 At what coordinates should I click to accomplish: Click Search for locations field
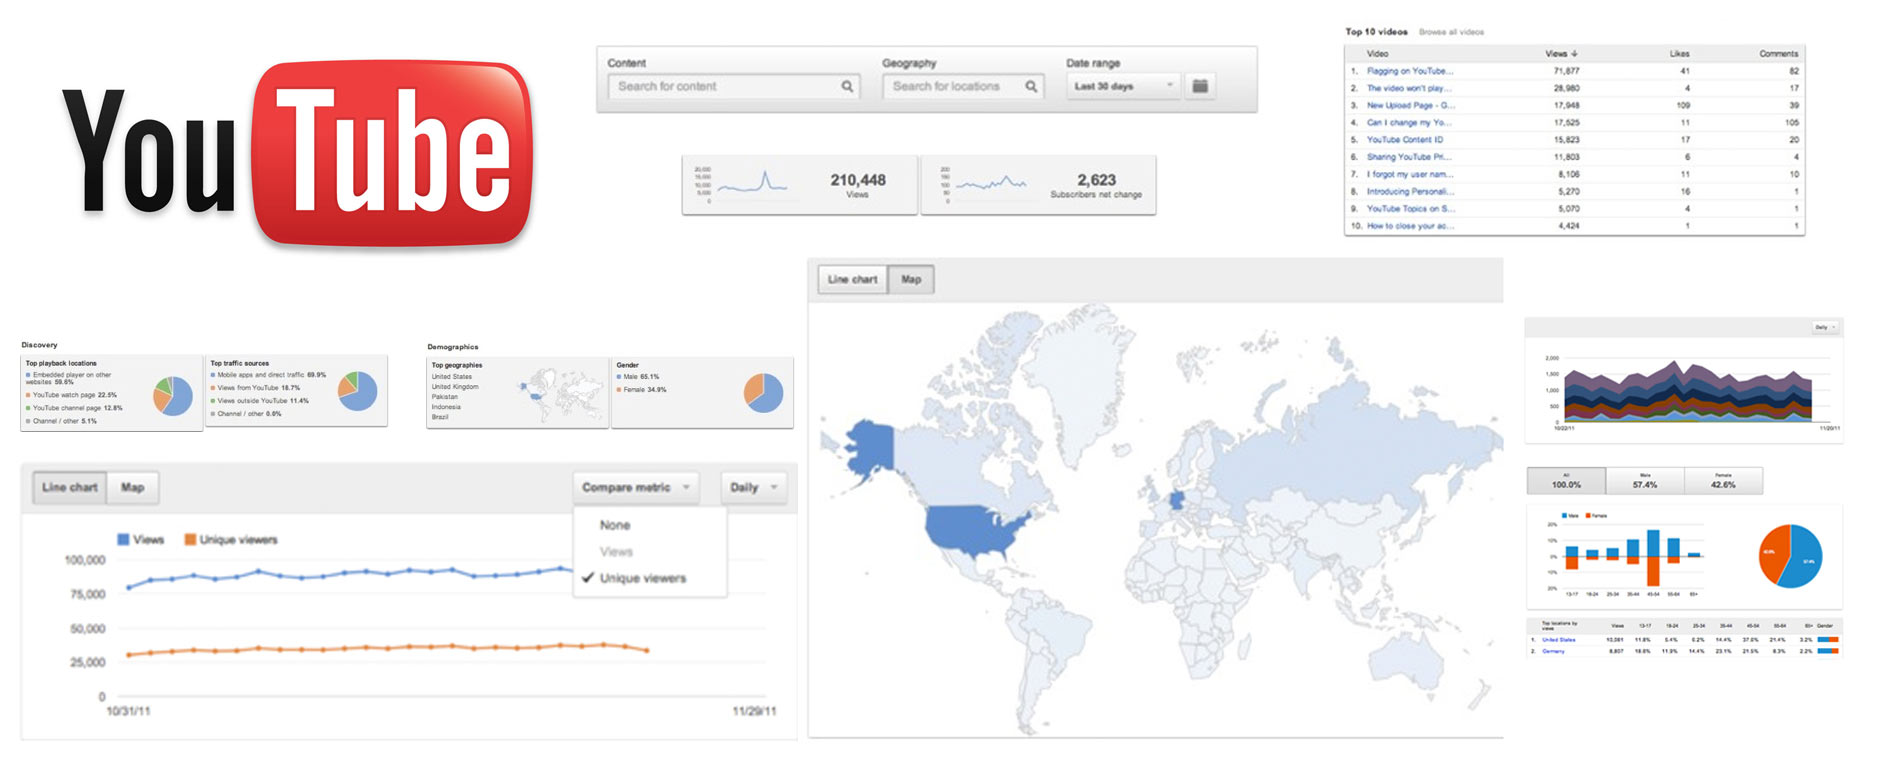[963, 87]
